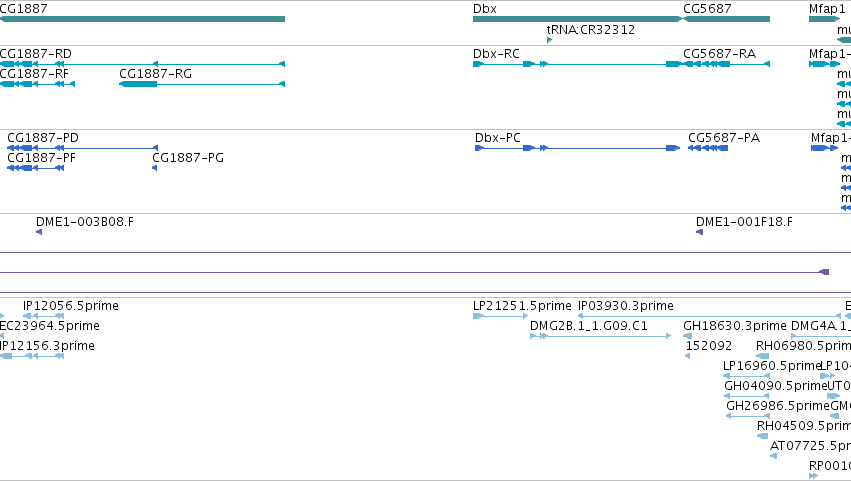Image resolution: width=851 pixels, height=481 pixels.
Task: Click the DME1-003B08.F label text
Action: tap(85, 222)
